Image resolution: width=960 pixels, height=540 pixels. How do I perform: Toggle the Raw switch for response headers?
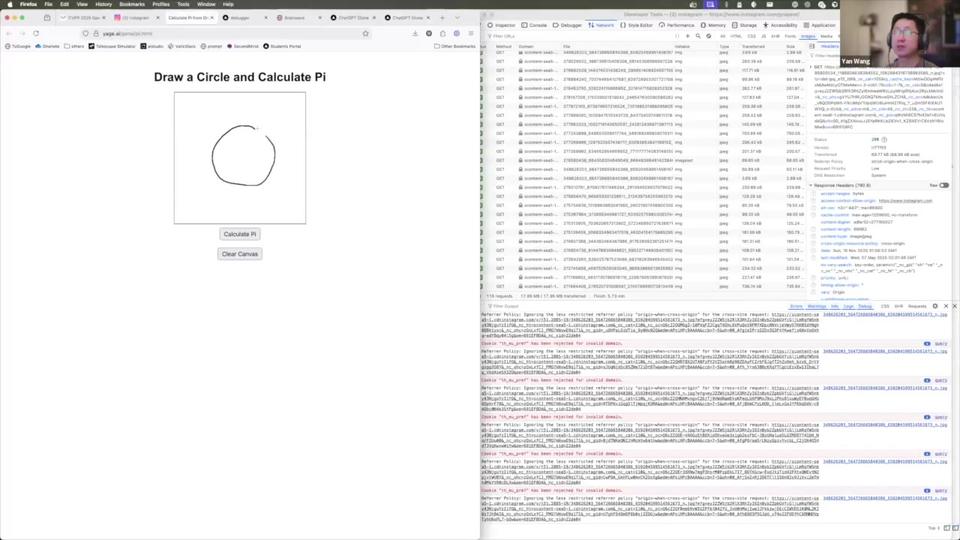(944, 185)
